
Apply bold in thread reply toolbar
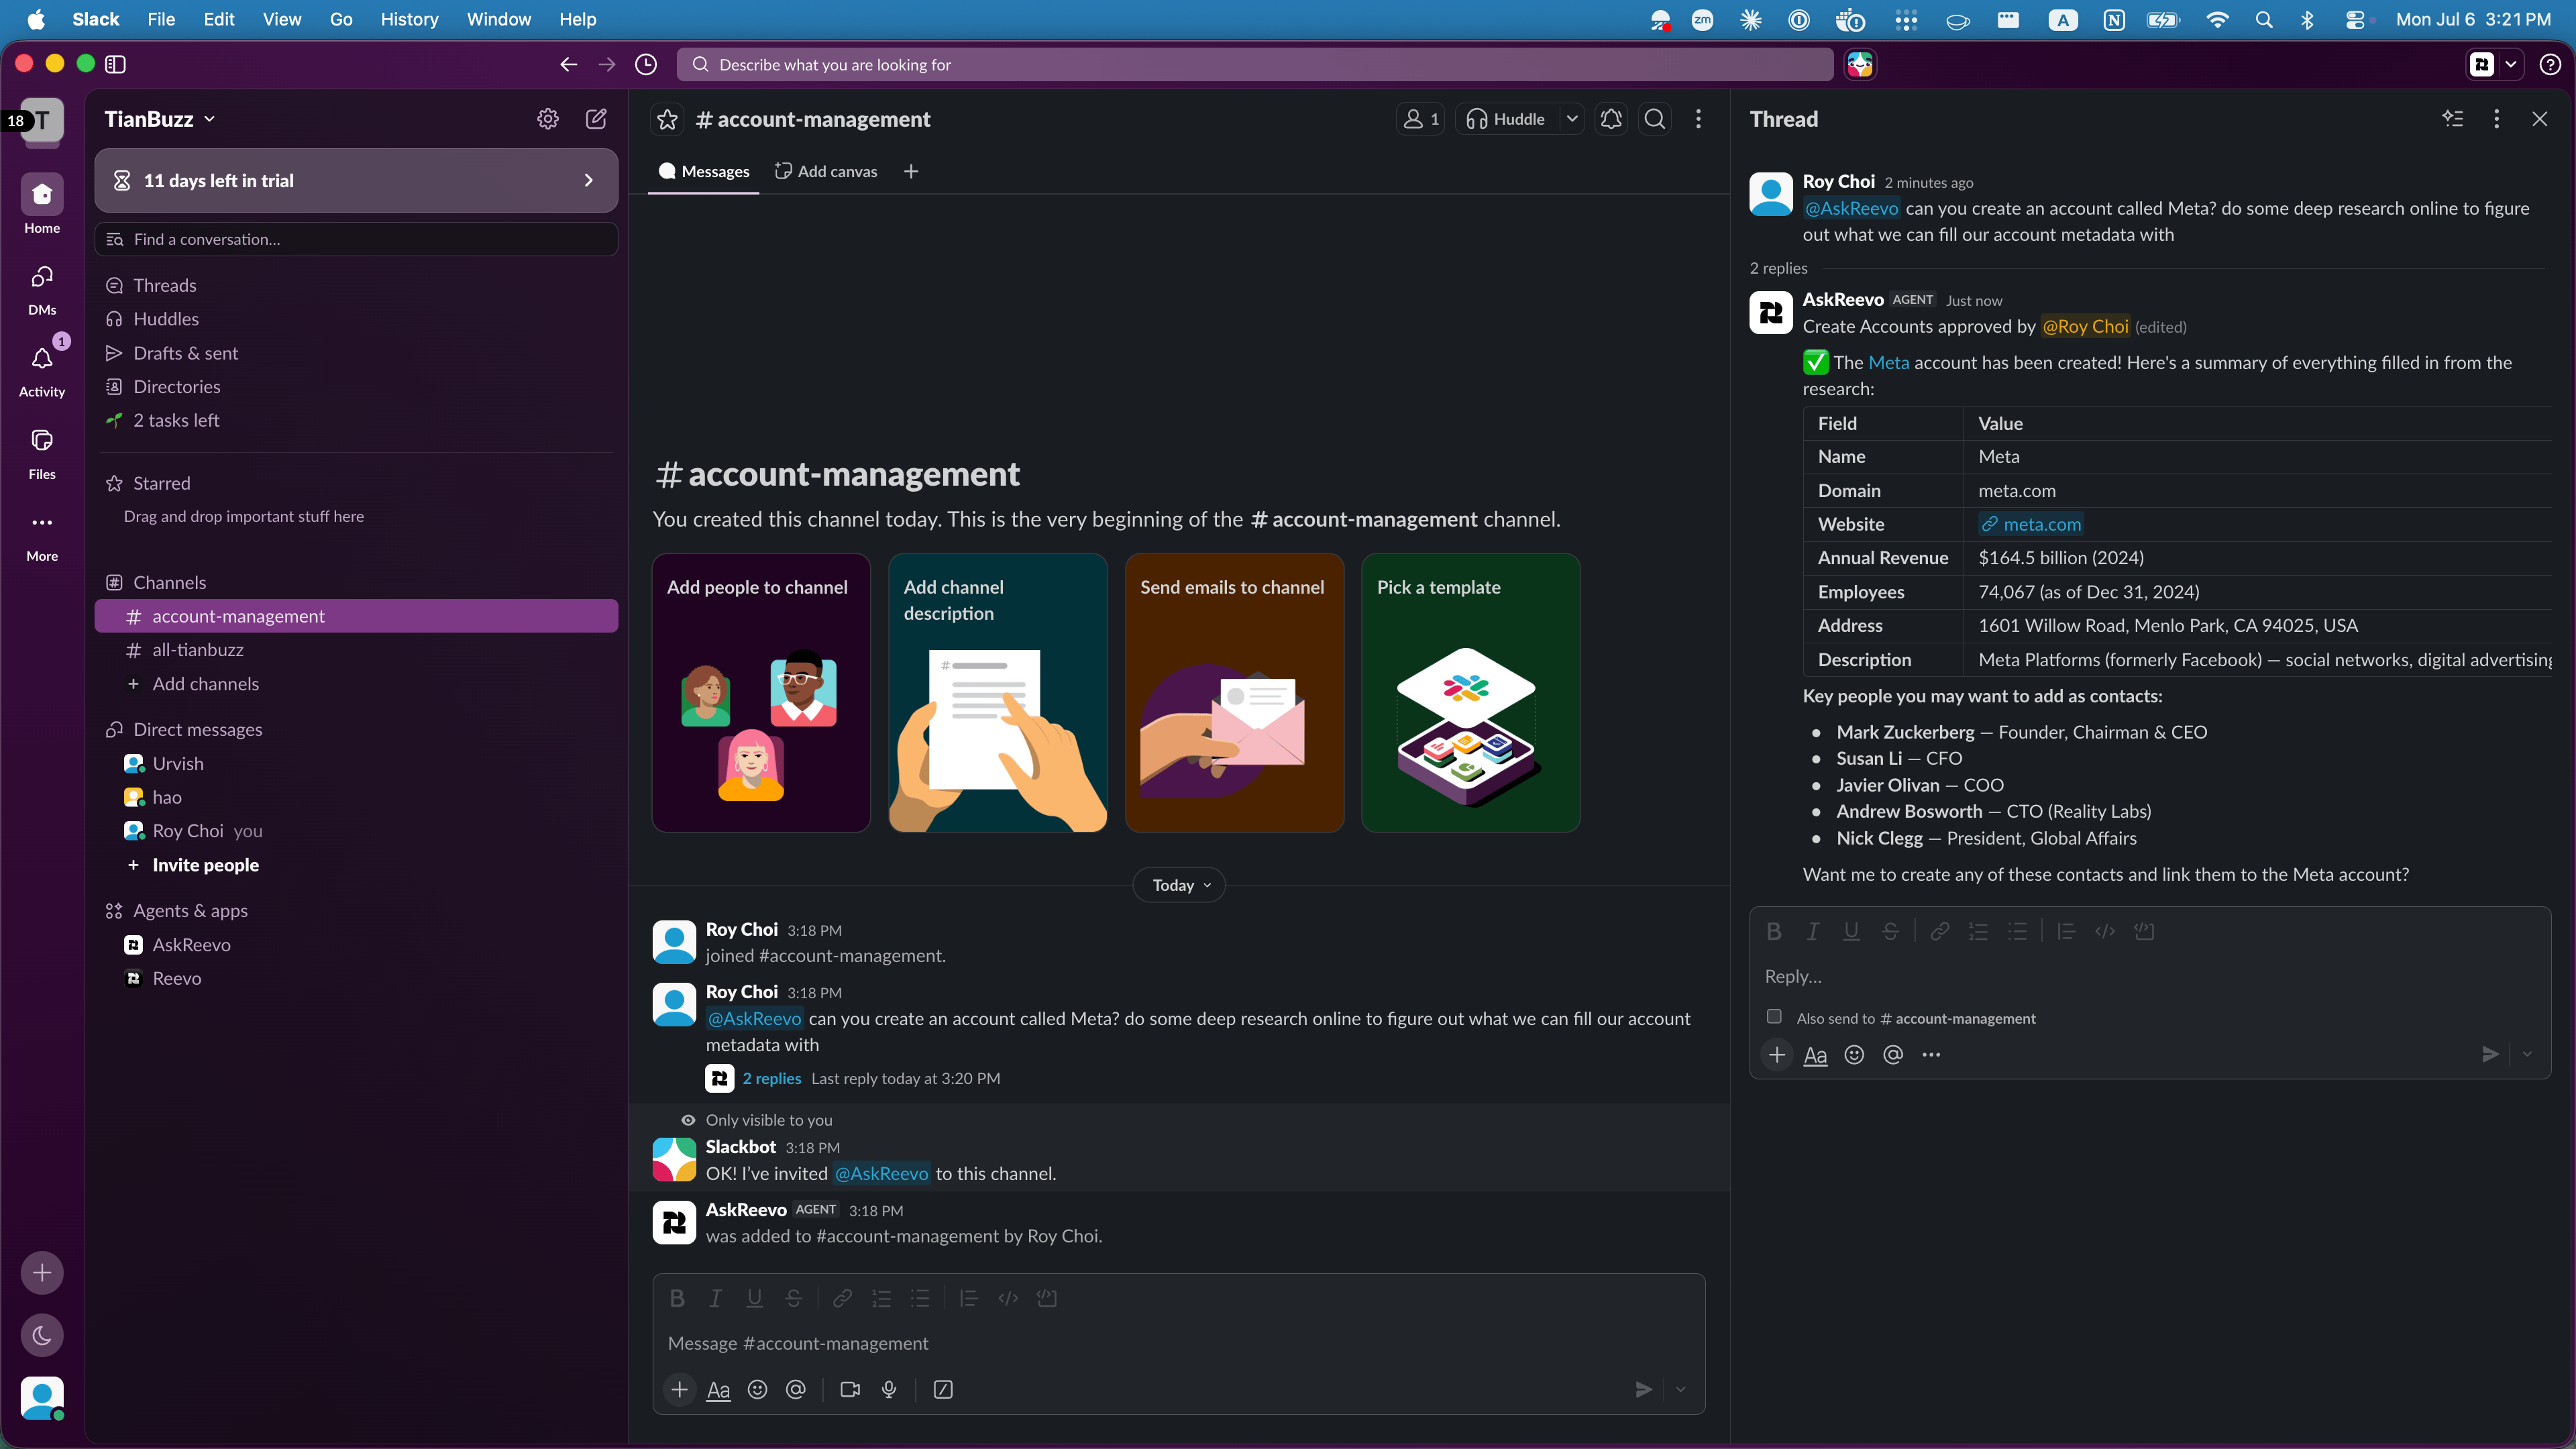[1773, 931]
